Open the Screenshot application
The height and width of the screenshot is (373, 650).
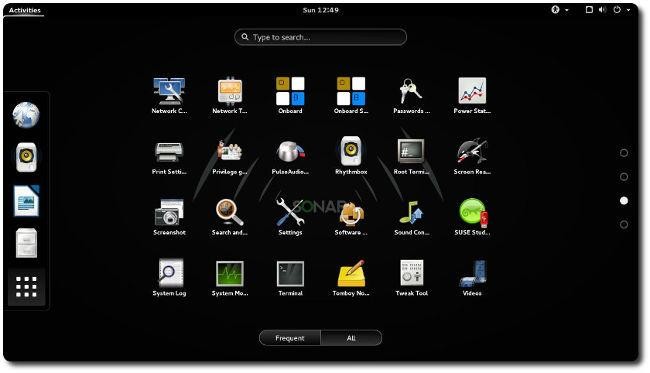tap(169, 217)
